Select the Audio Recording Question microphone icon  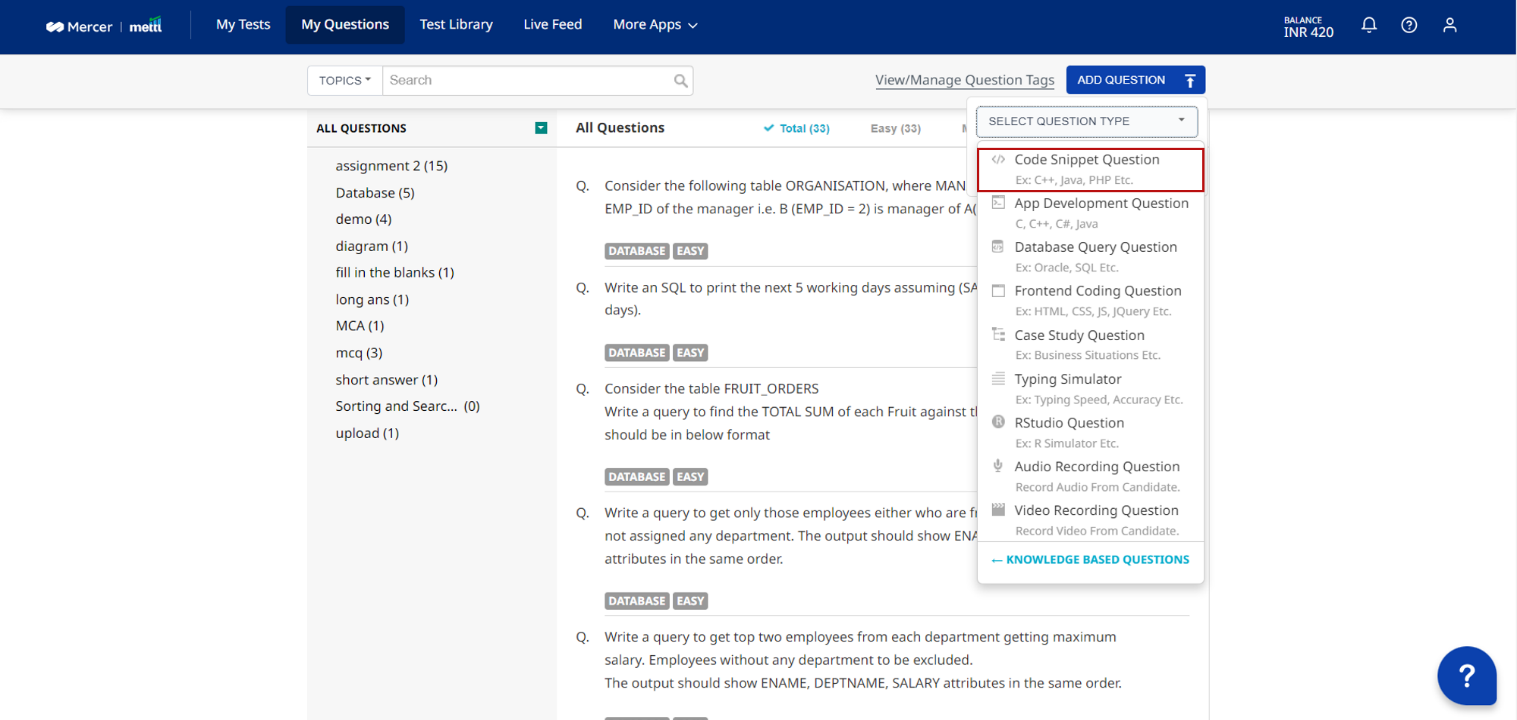997,466
